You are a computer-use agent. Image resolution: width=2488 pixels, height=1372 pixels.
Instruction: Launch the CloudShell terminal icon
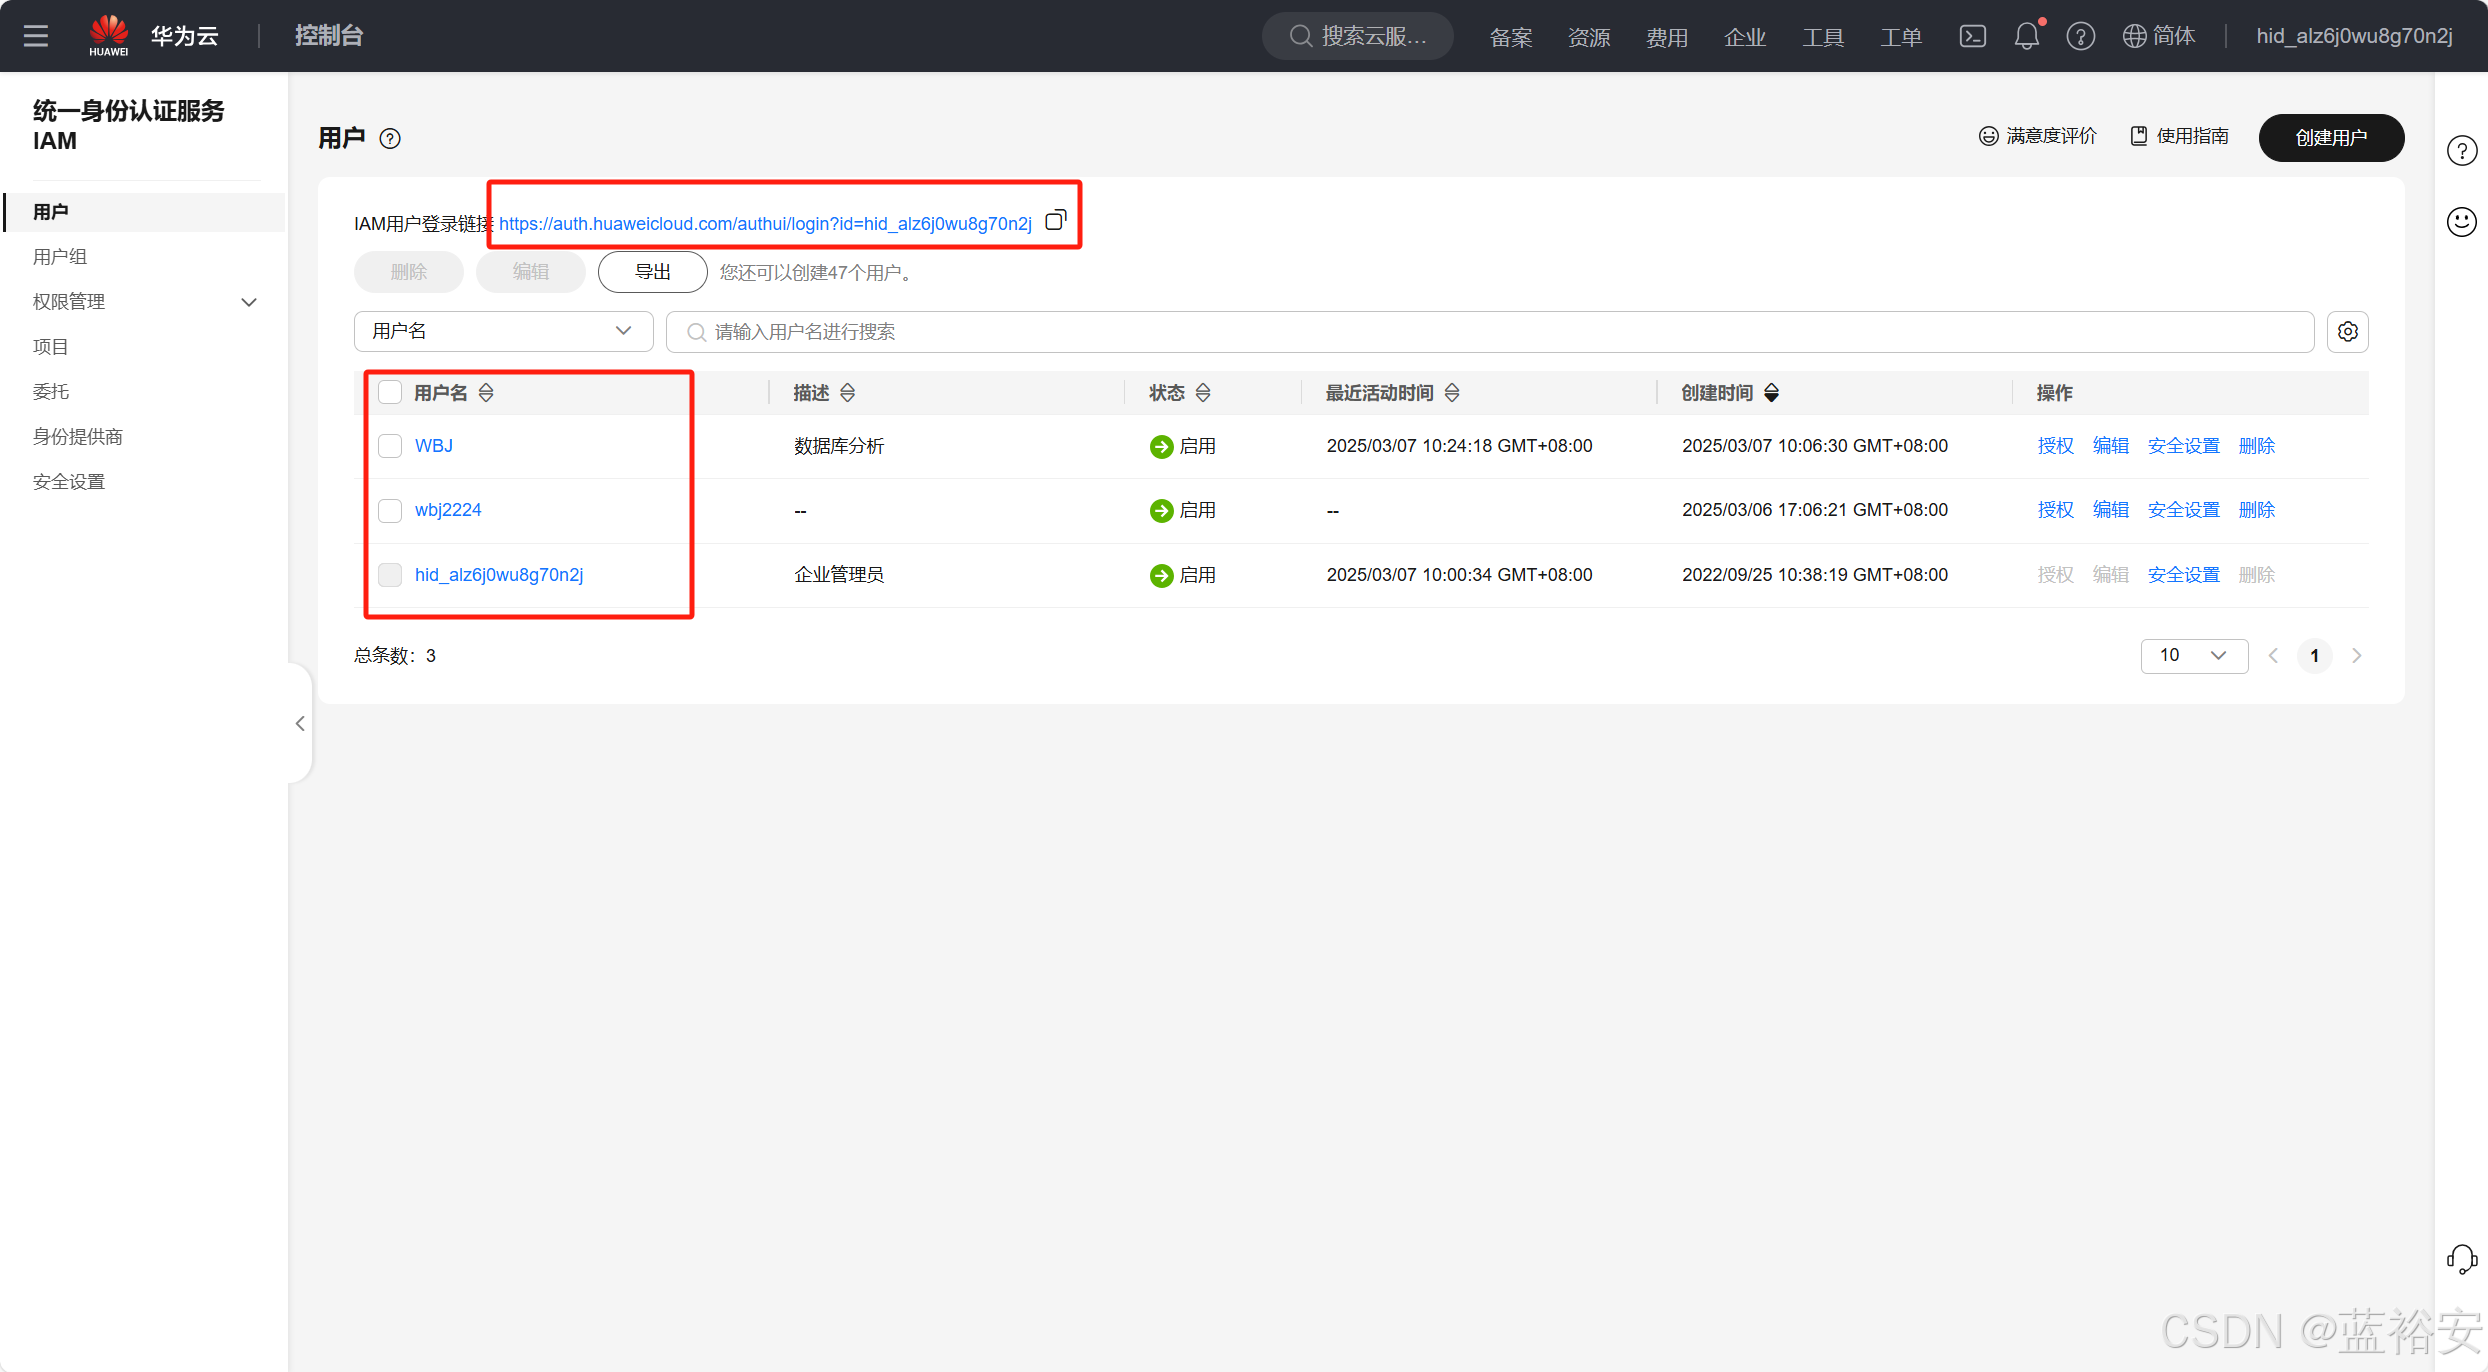(x=1972, y=37)
